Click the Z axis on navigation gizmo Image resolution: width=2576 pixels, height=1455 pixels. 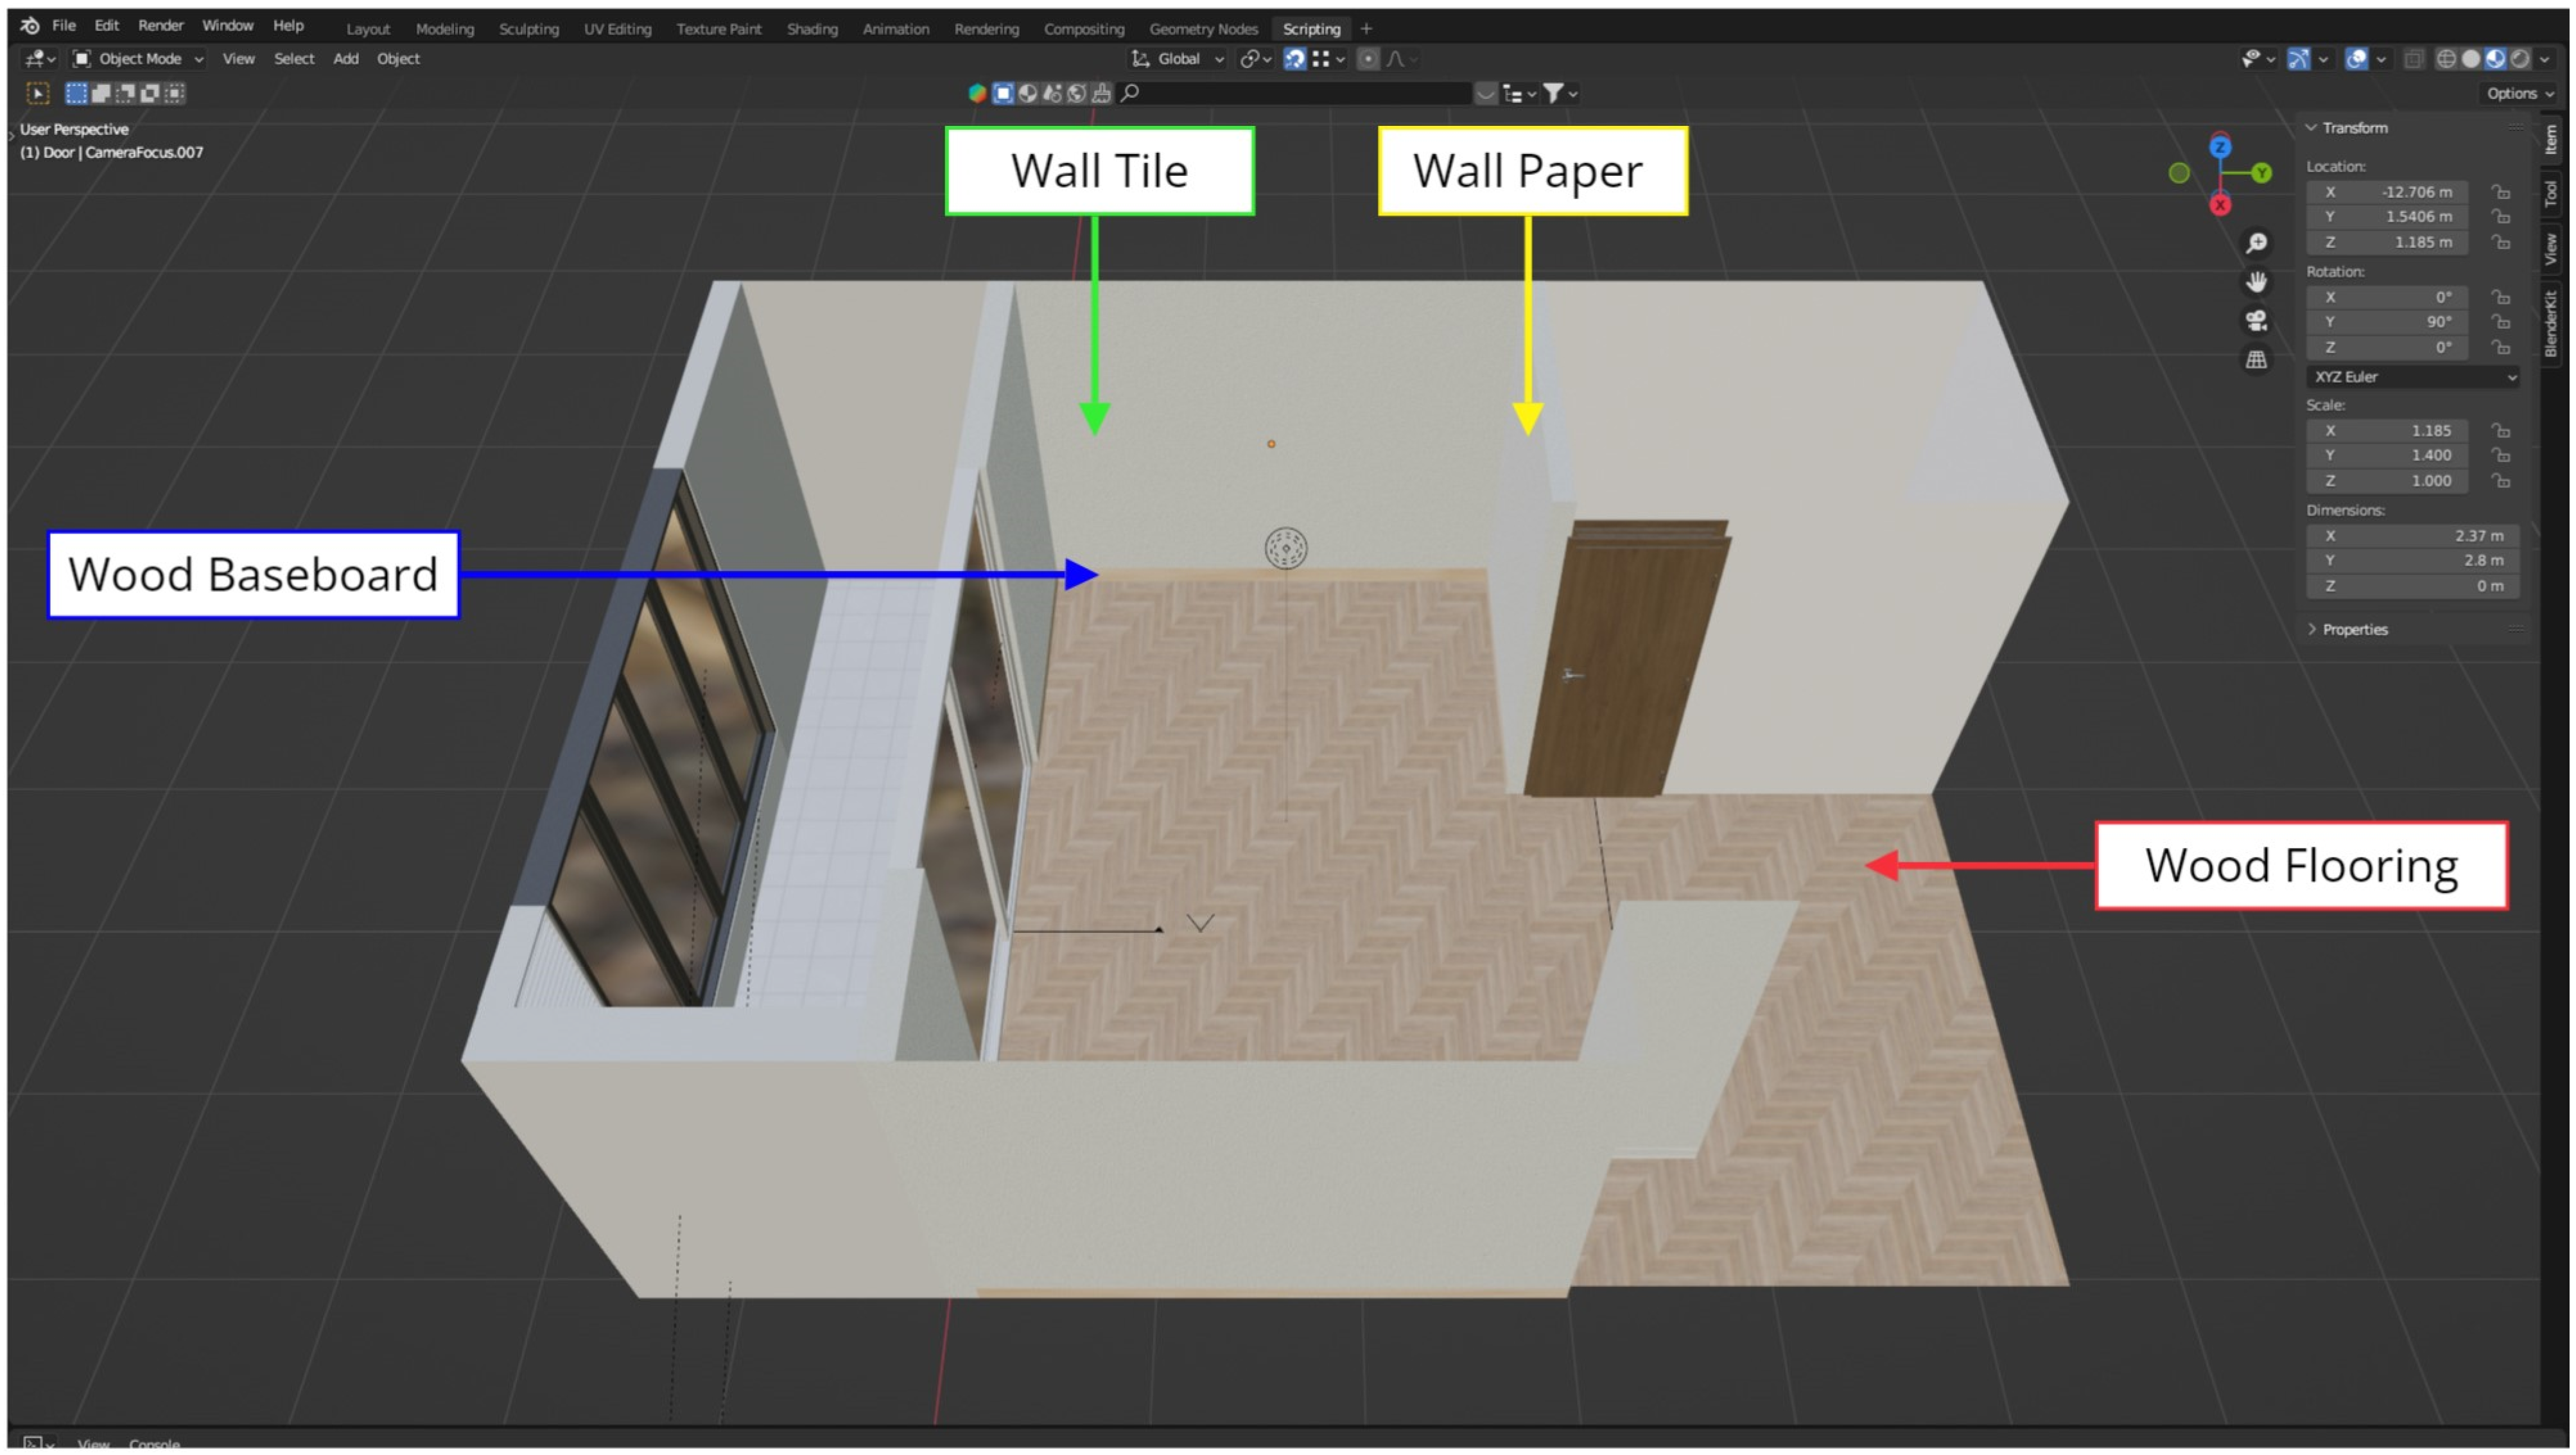pos(2220,147)
